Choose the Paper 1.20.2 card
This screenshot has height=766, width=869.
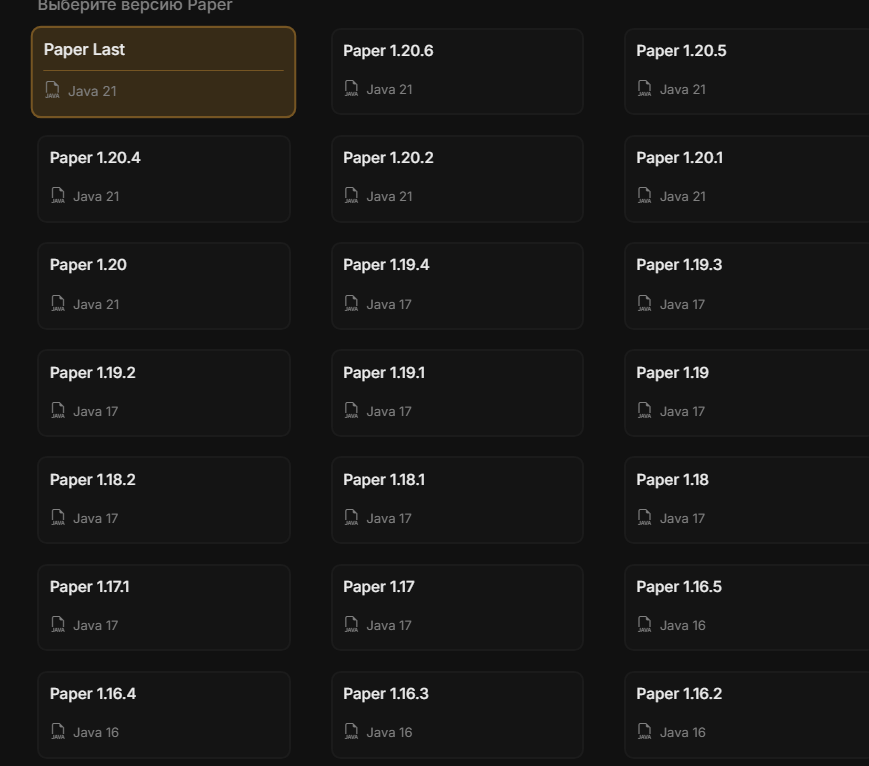pyautogui.click(x=457, y=179)
